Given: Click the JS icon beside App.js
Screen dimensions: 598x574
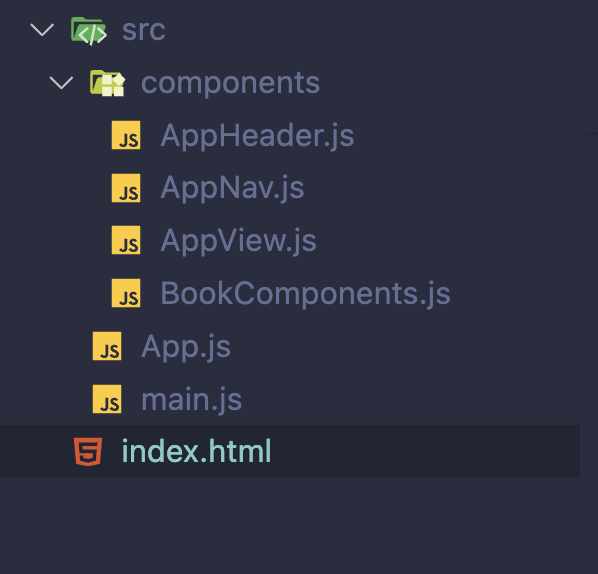Looking at the screenshot, I should pyautogui.click(x=107, y=346).
